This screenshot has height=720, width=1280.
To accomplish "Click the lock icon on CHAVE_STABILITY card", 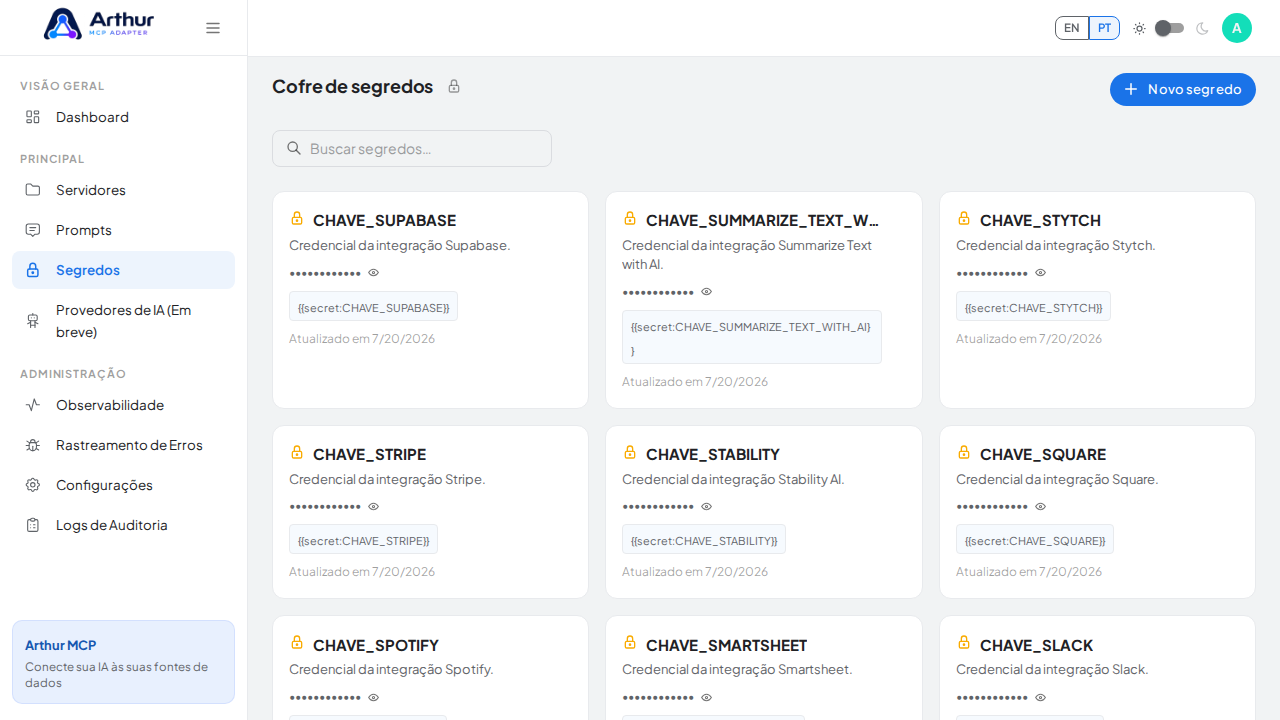I will [630, 452].
